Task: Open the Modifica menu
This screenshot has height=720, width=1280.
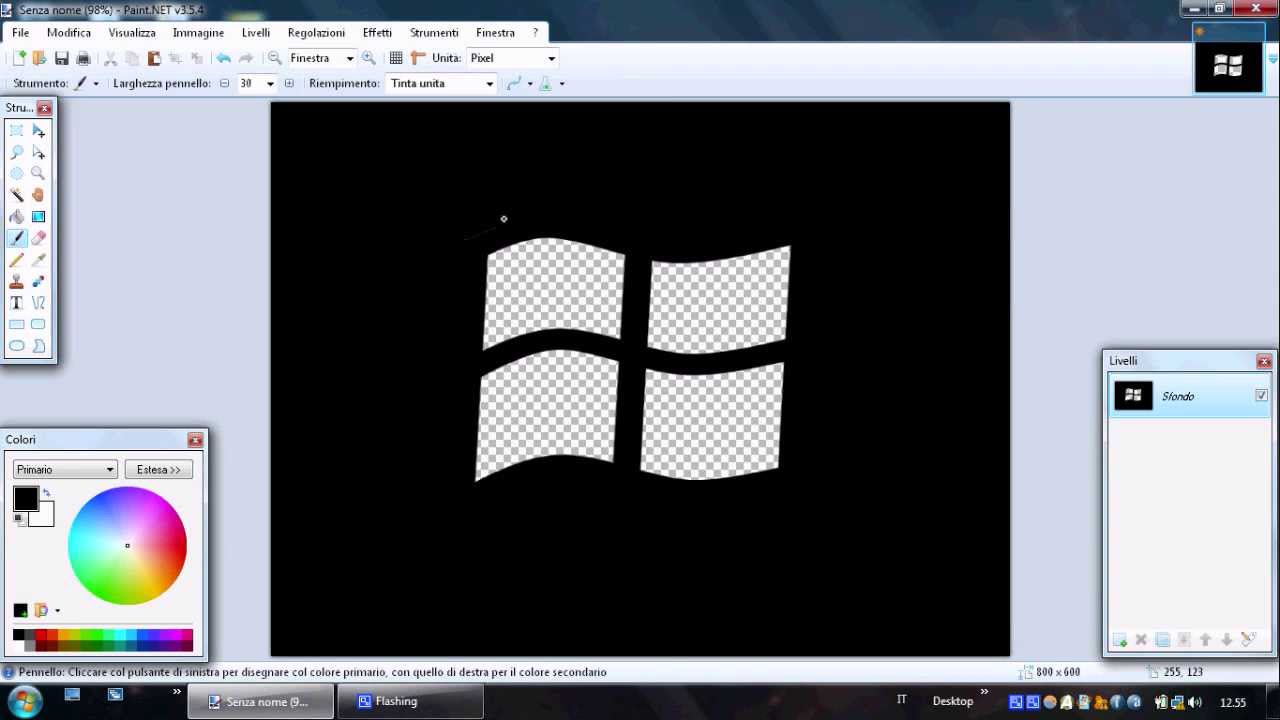Action: (x=69, y=33)
